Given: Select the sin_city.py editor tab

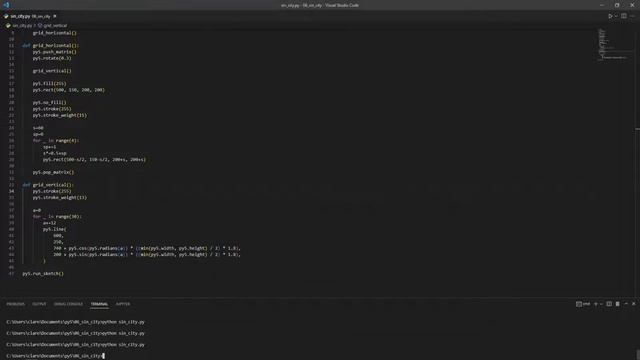Looking at the screenshot, I should pyautogui.click(x=30, y=16).
